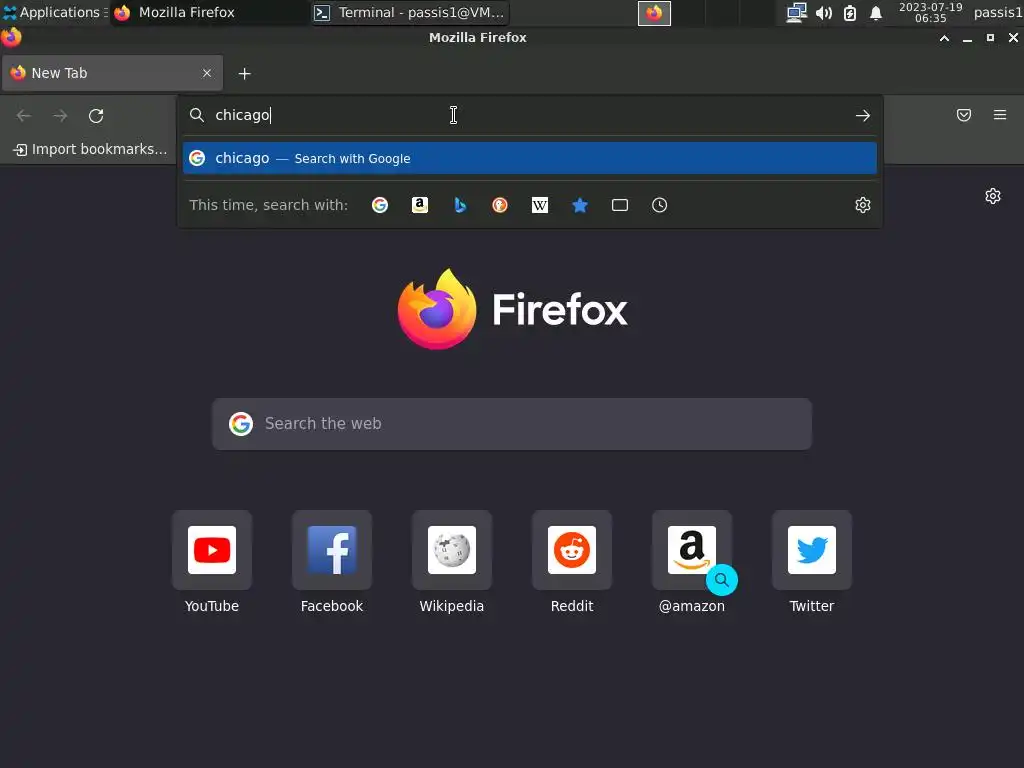
Task: Reload the current page
Action: (96, 116)
